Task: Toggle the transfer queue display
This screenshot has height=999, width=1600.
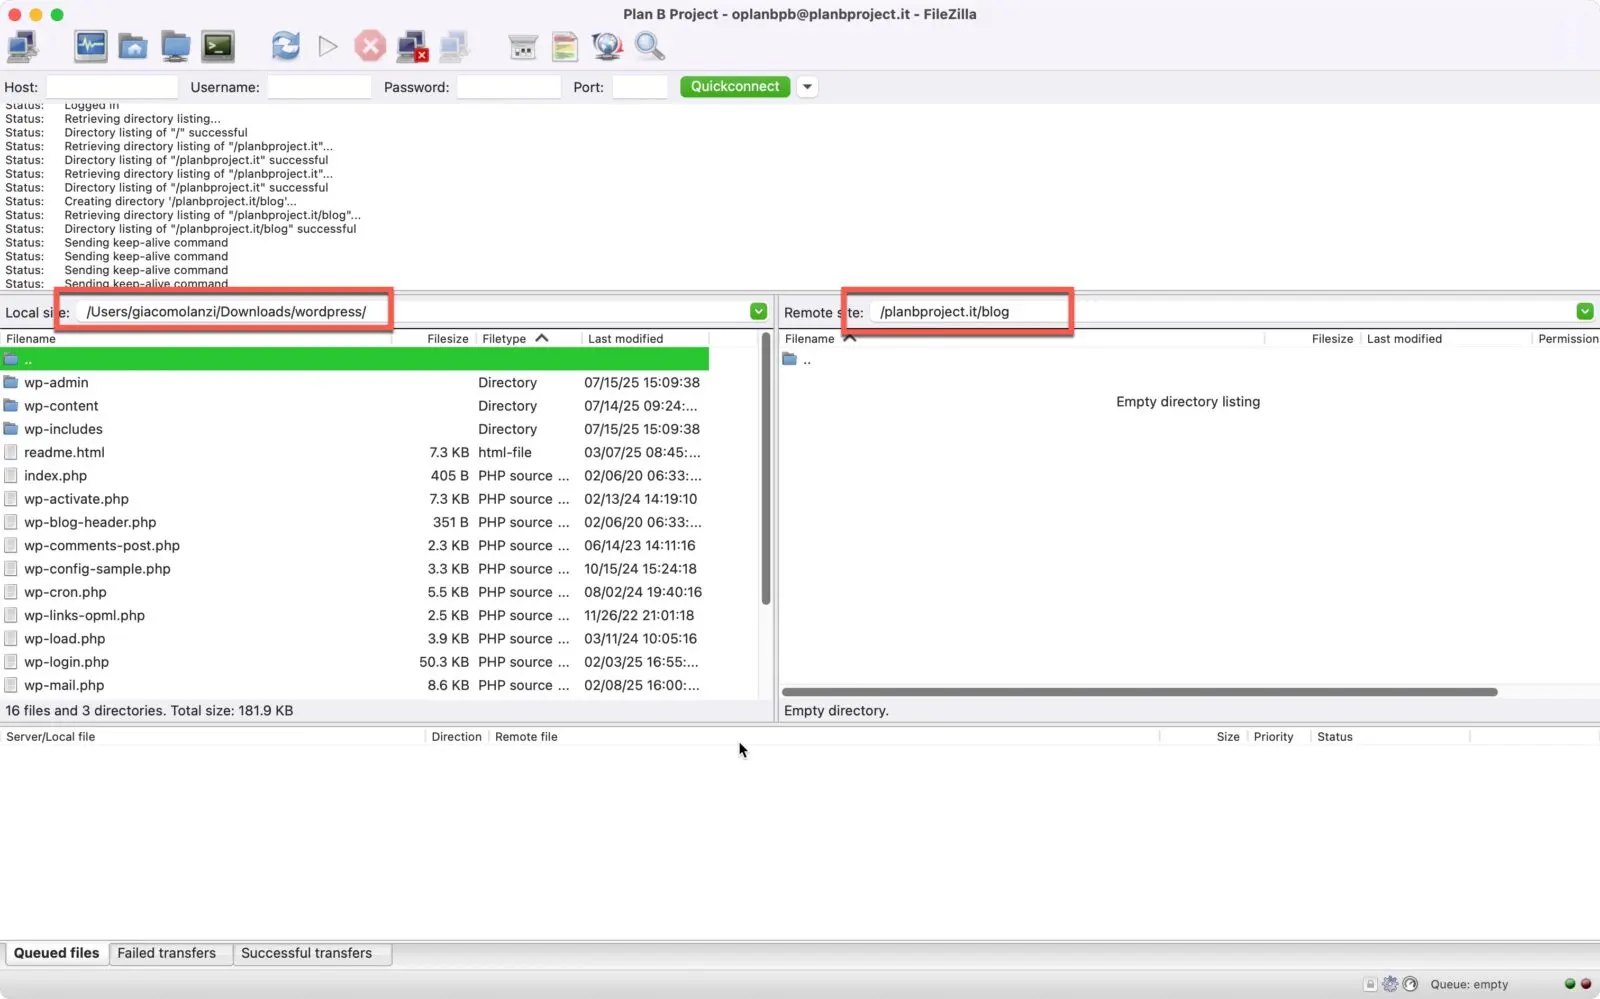Action: [218, 46]
